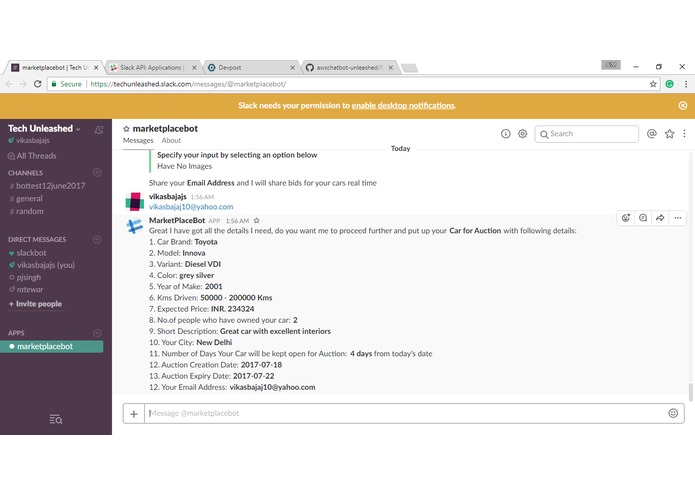Open starred items in header
Screen dimensions: 695x494
669,134
